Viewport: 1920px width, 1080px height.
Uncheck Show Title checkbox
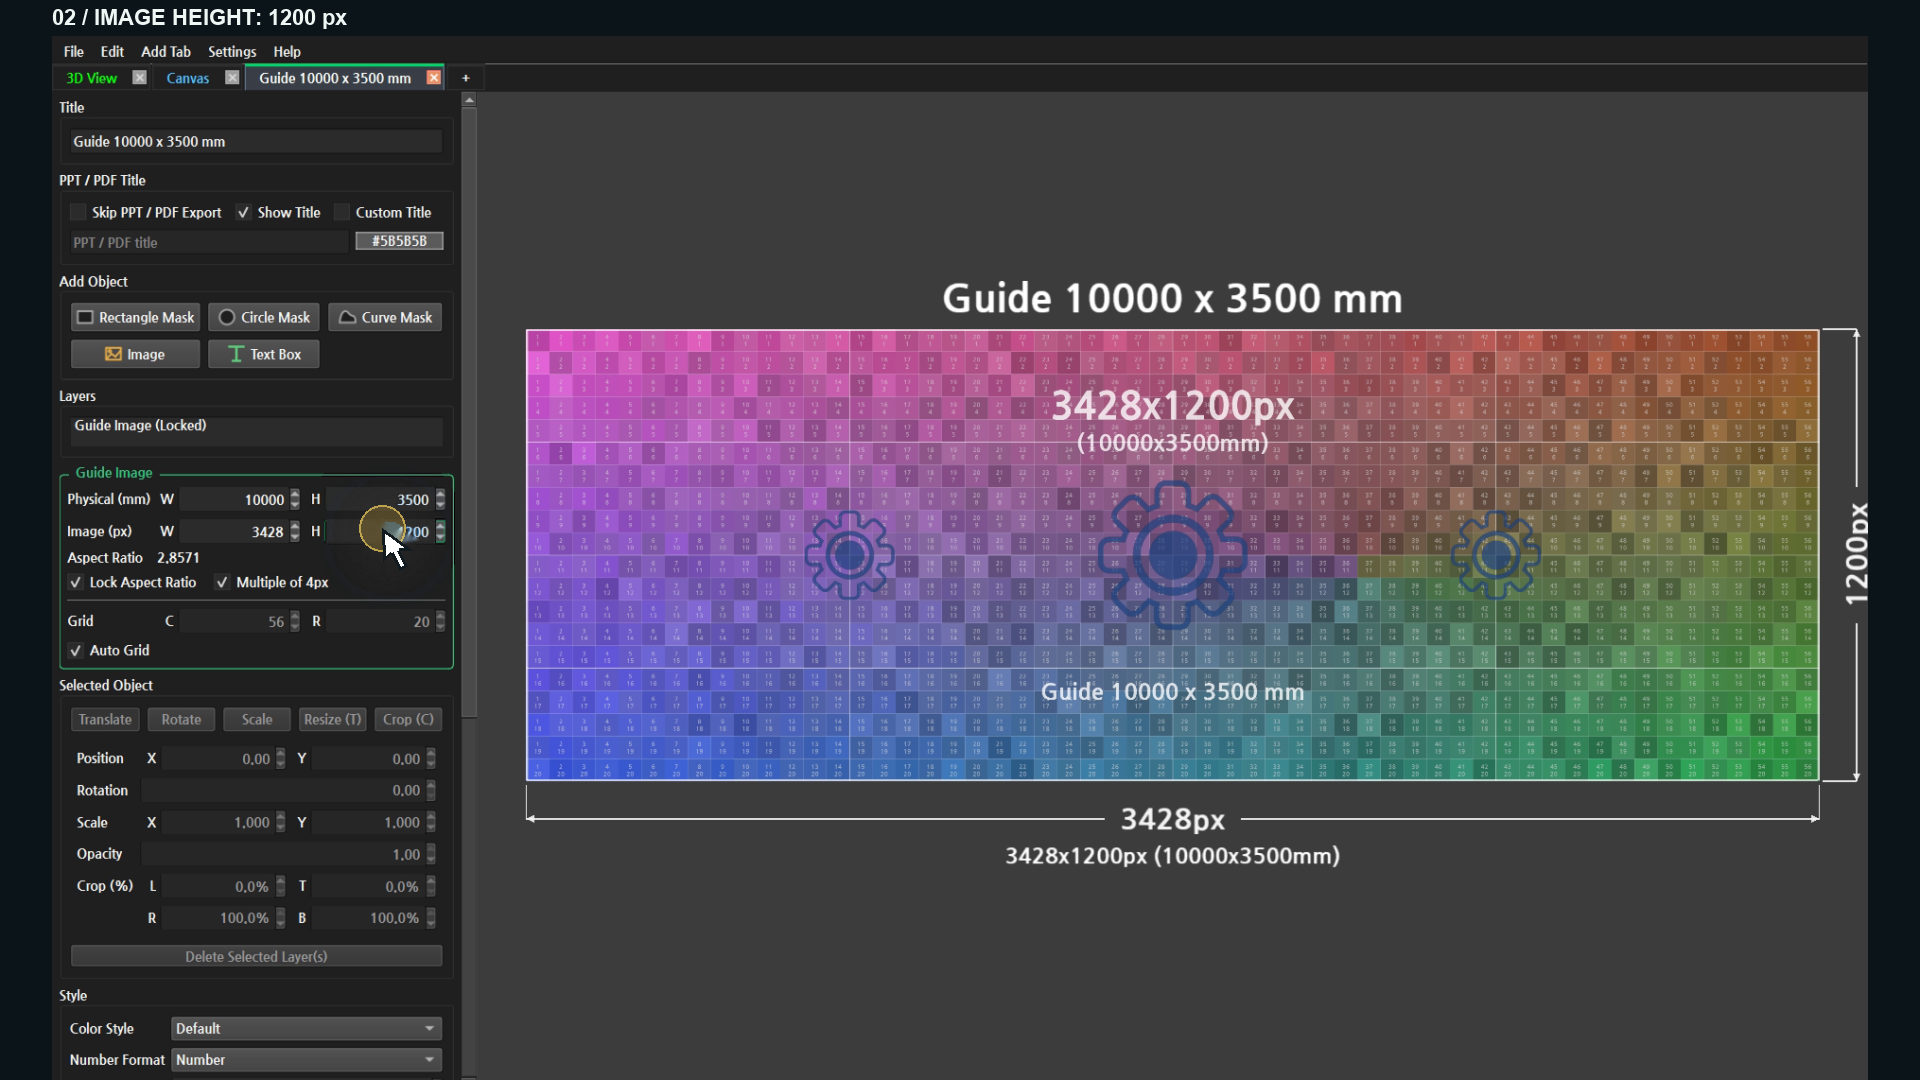243,212
